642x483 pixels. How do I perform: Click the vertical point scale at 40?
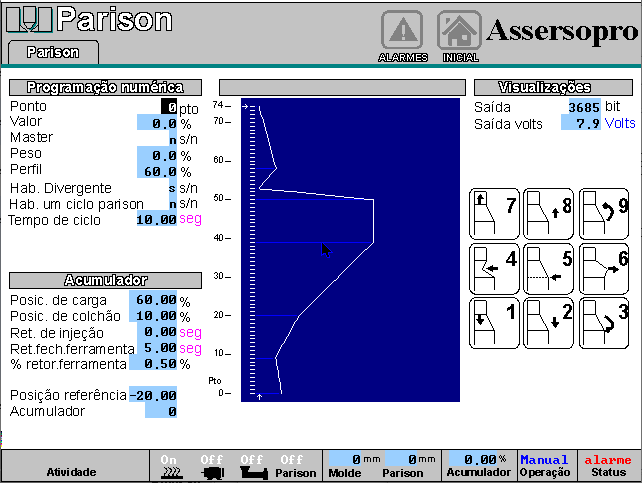coord(252,238)
